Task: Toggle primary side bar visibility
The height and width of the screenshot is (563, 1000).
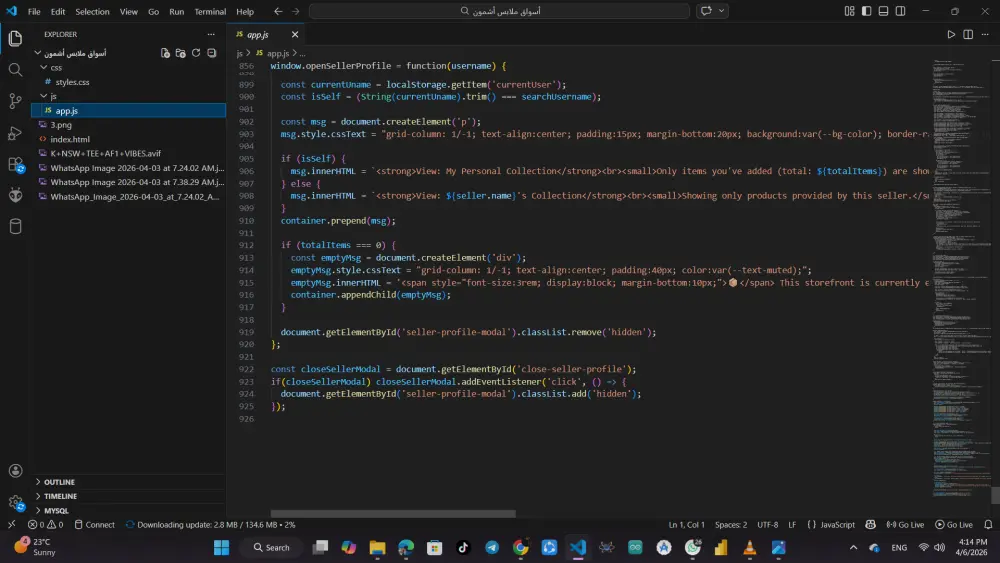Action: (x=866, y=11)
